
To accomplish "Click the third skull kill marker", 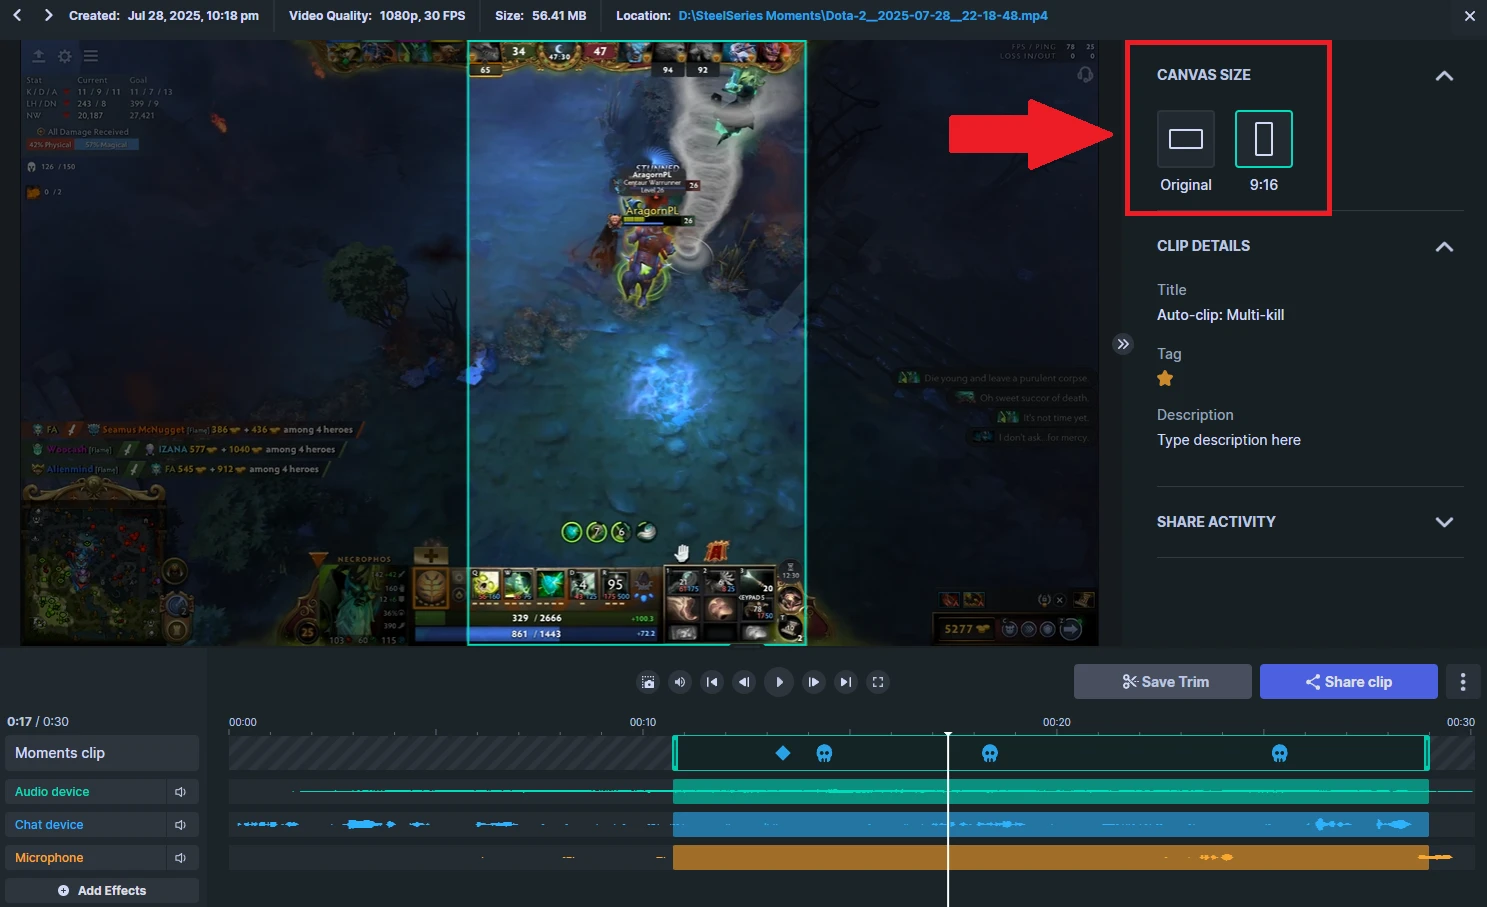I will tap(1279, 753).
